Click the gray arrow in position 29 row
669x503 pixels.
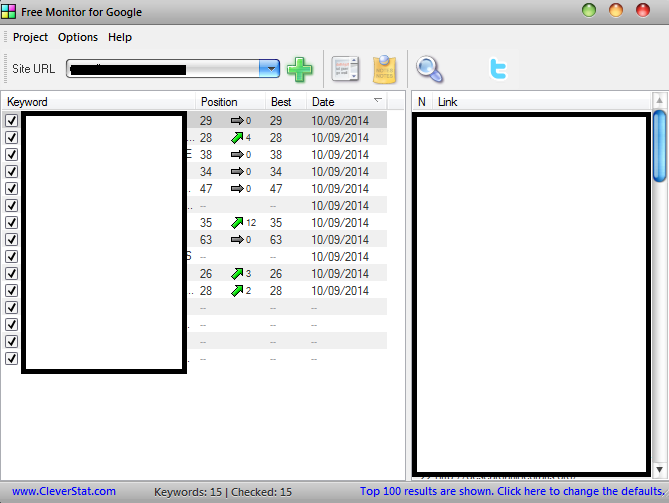237,120
